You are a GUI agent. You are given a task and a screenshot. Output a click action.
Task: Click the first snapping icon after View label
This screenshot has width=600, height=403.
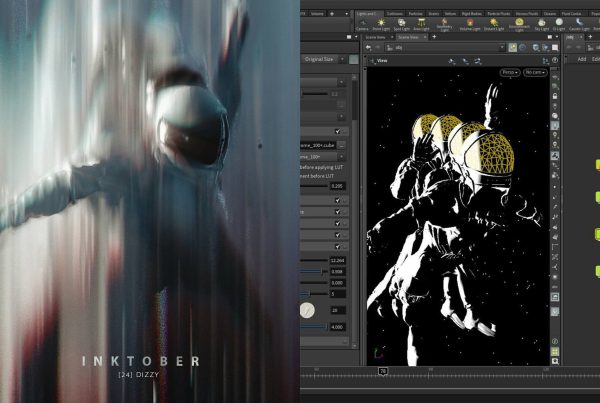click(x=452, y=60)
